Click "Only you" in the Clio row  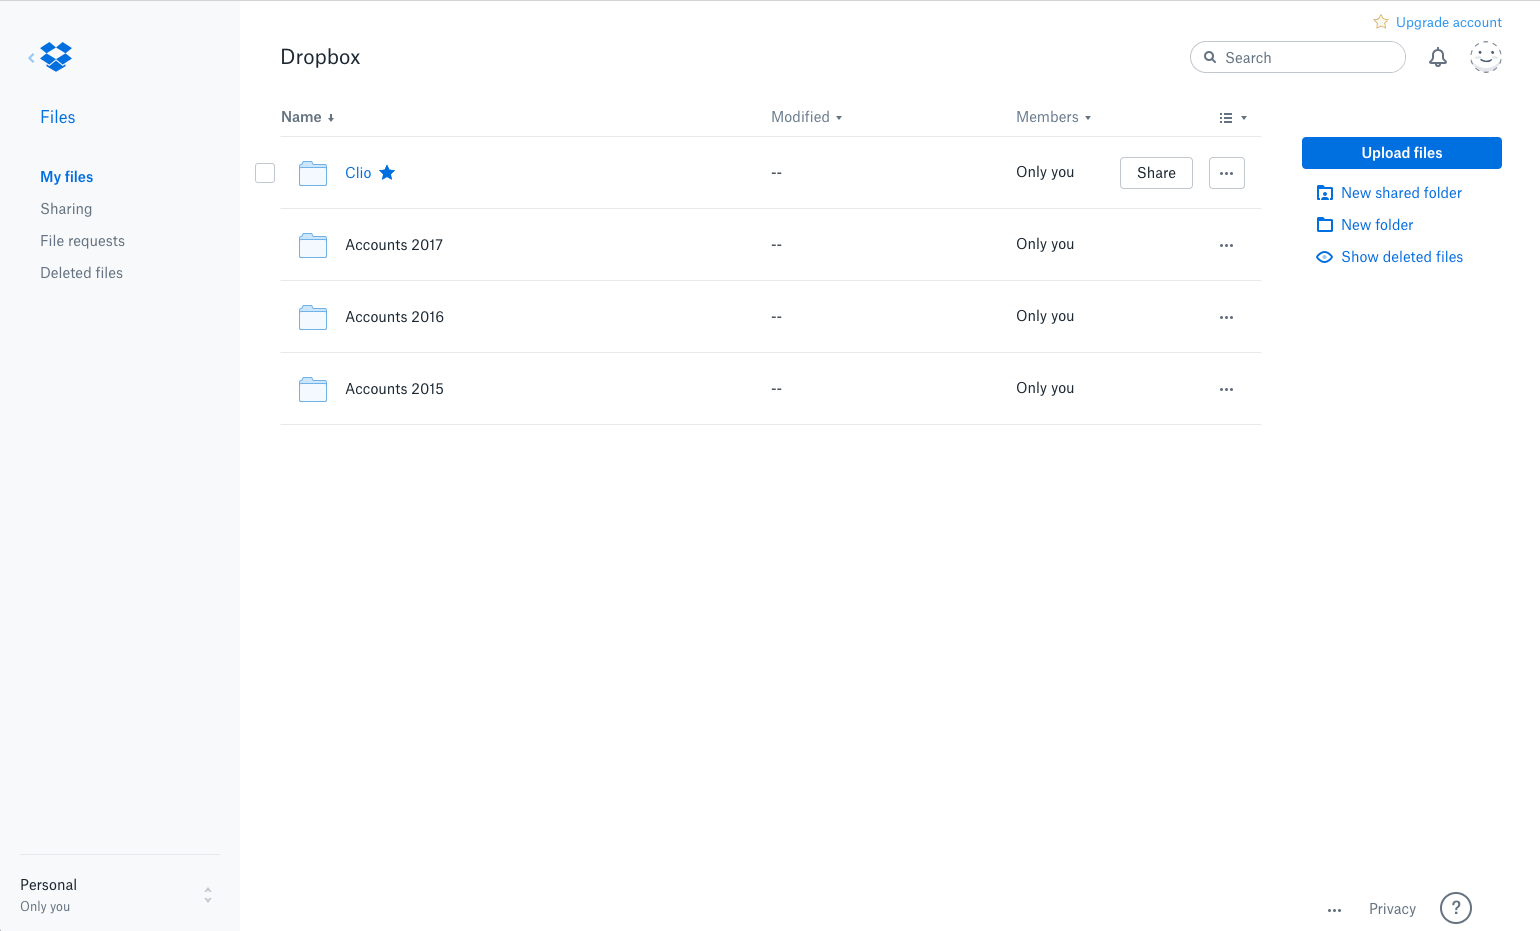(x=1045, y=172)
